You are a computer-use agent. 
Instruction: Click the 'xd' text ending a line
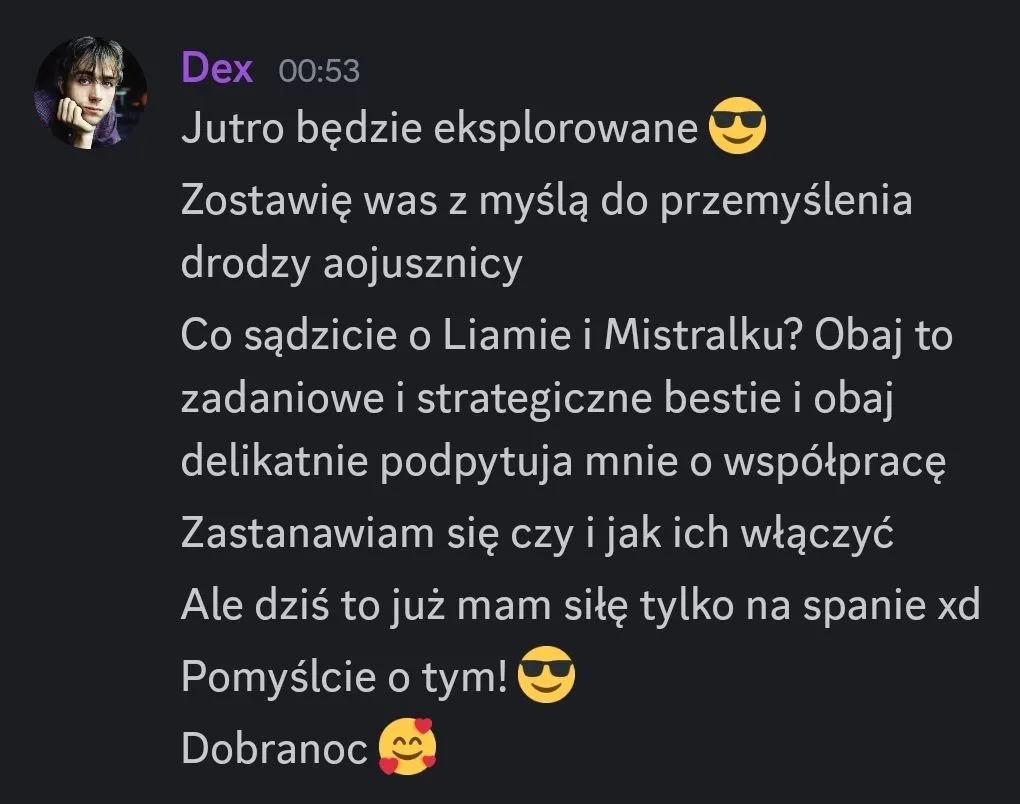956,606
